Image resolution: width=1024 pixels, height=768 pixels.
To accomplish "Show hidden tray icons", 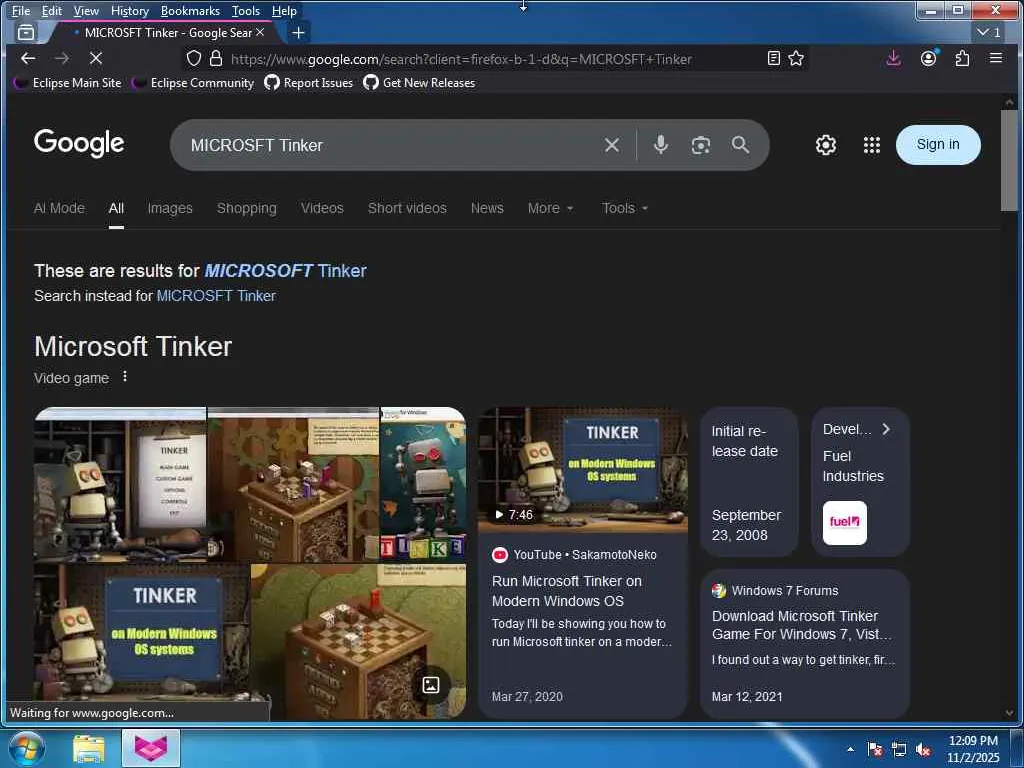I will (x=850, y=749).
